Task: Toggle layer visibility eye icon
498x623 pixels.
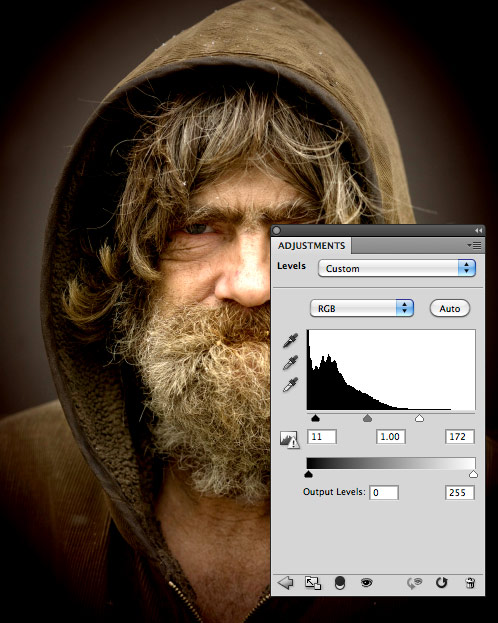Action: point(366,583)
